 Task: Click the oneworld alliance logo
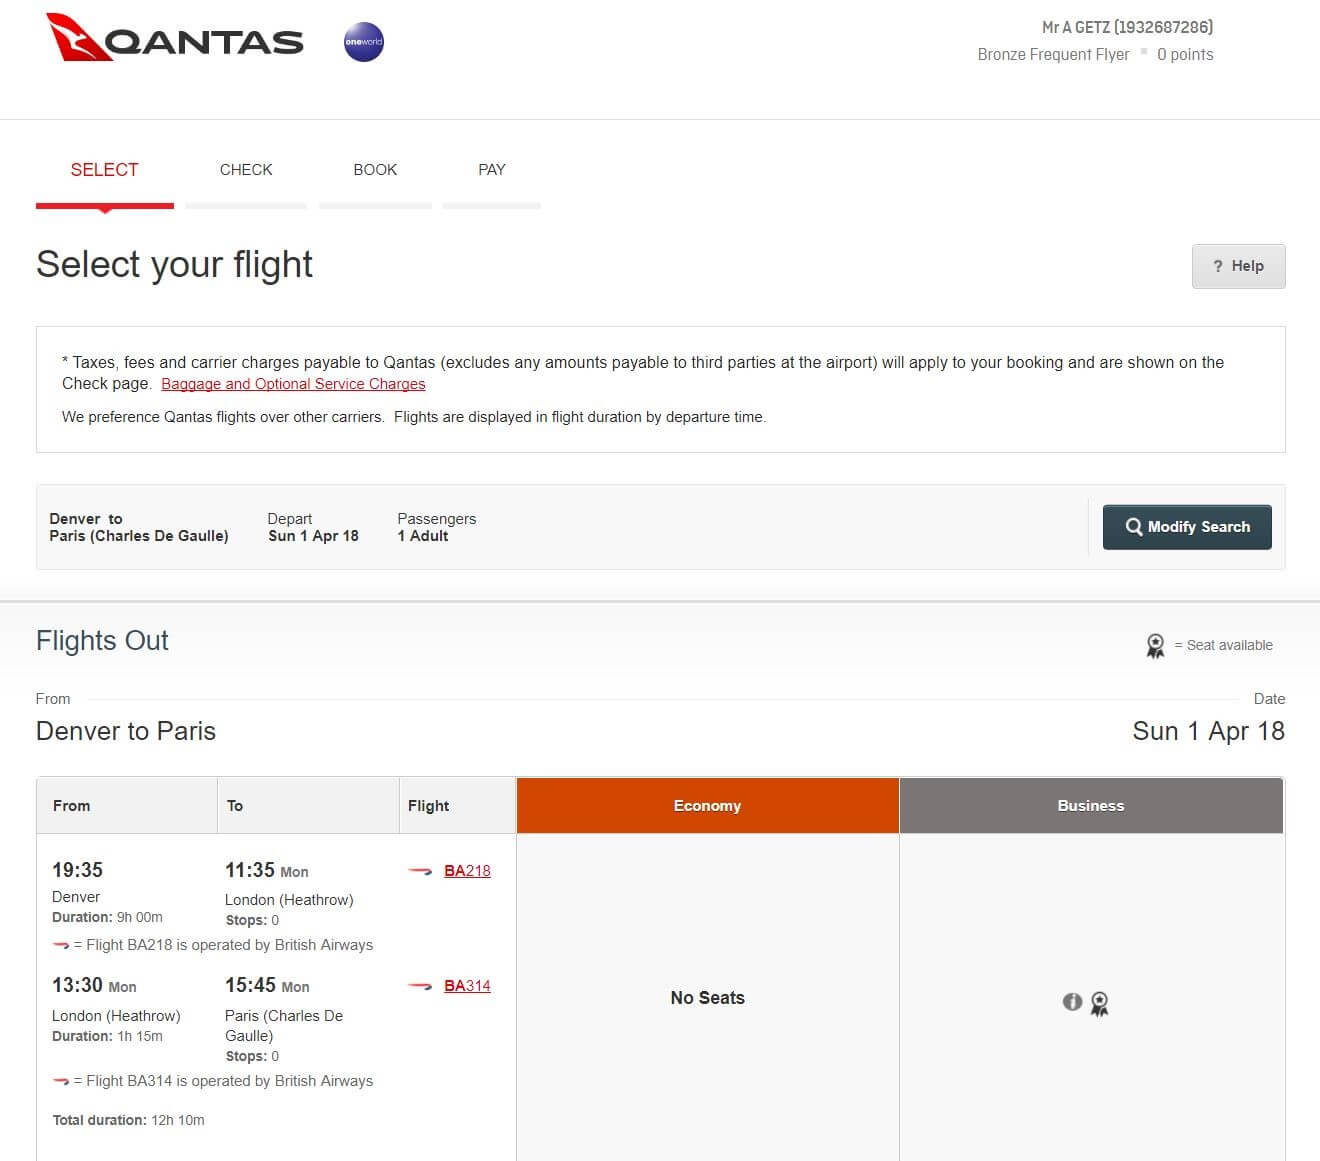tap(362, 41)
